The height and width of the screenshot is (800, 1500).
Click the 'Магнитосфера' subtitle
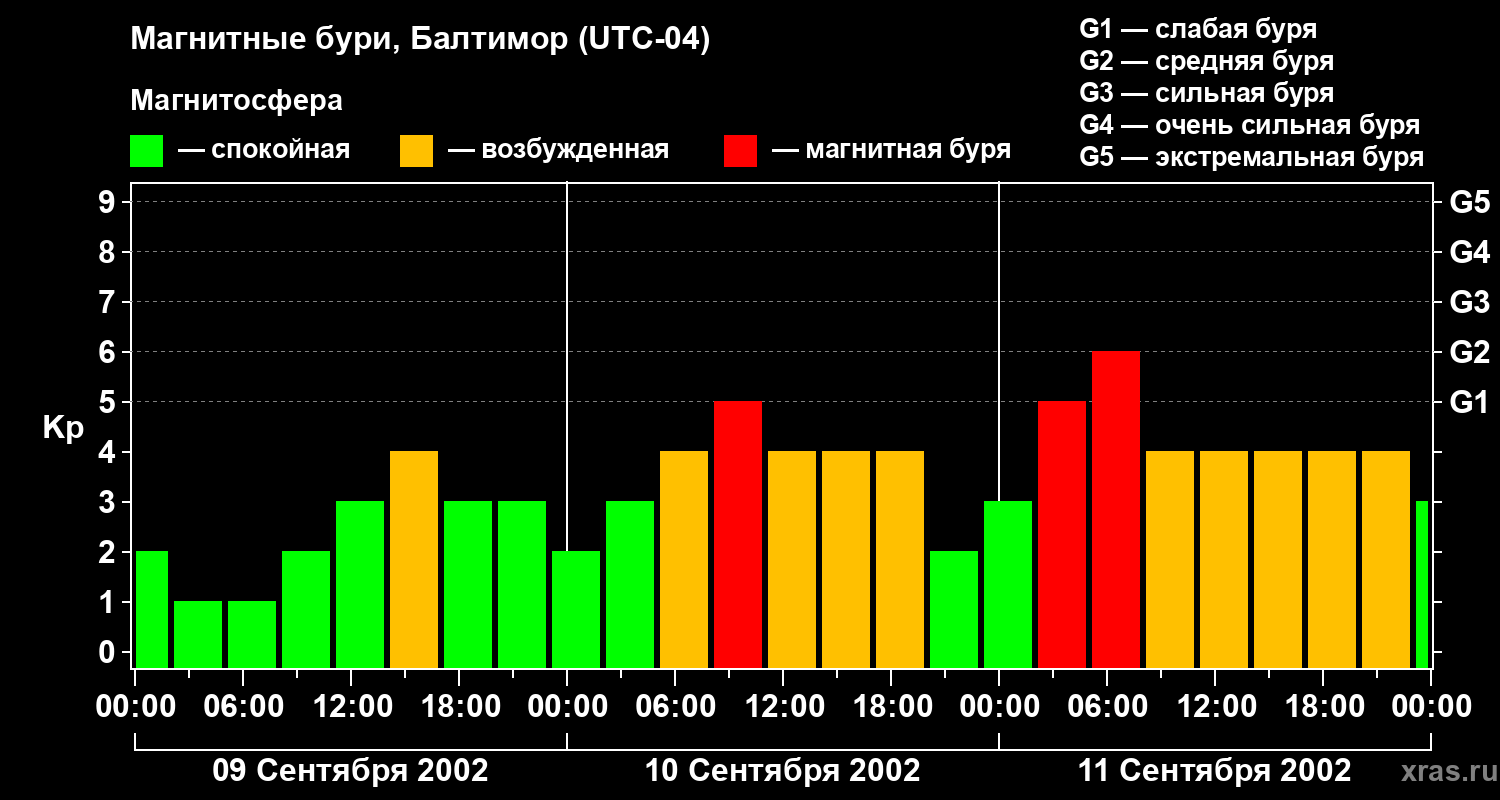[x=236, y=101]
